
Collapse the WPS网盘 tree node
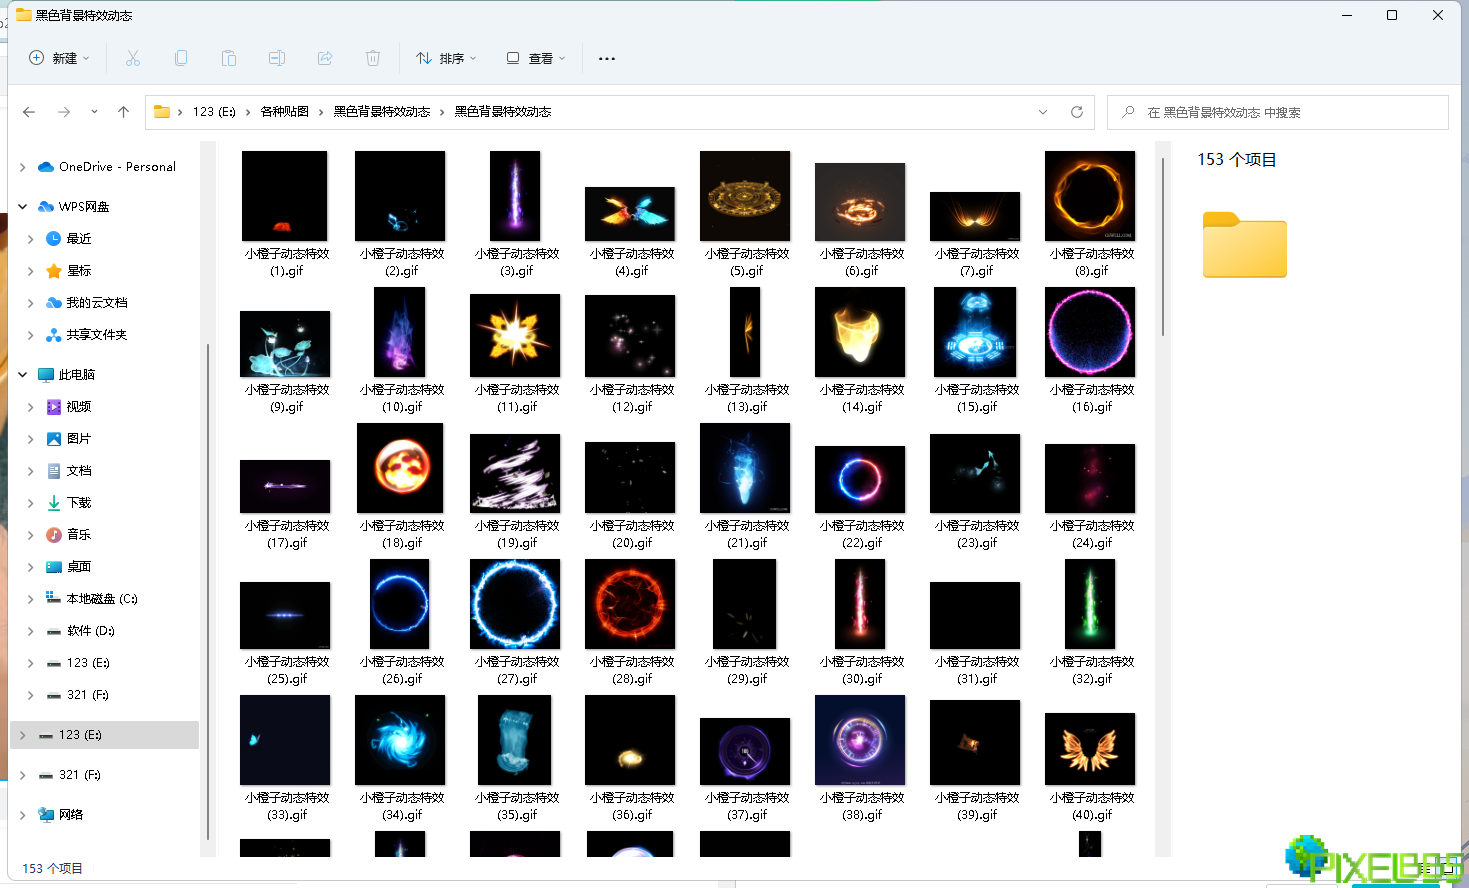click(23, 207)
